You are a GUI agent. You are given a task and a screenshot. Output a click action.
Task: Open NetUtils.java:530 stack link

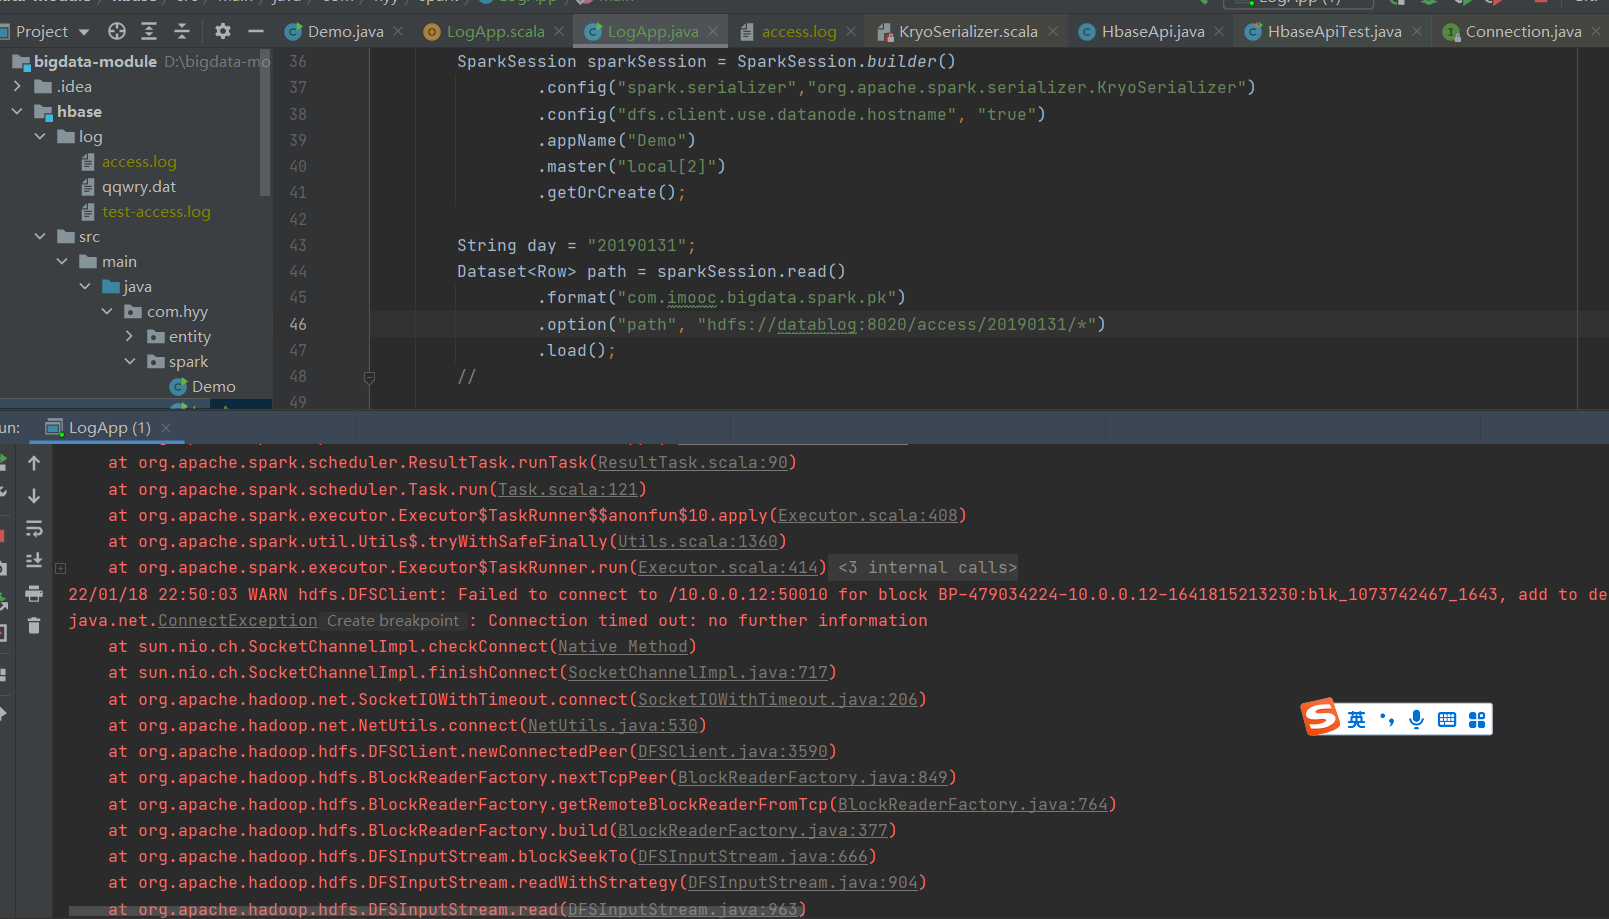pyautogui.click(x=613, y=725)
